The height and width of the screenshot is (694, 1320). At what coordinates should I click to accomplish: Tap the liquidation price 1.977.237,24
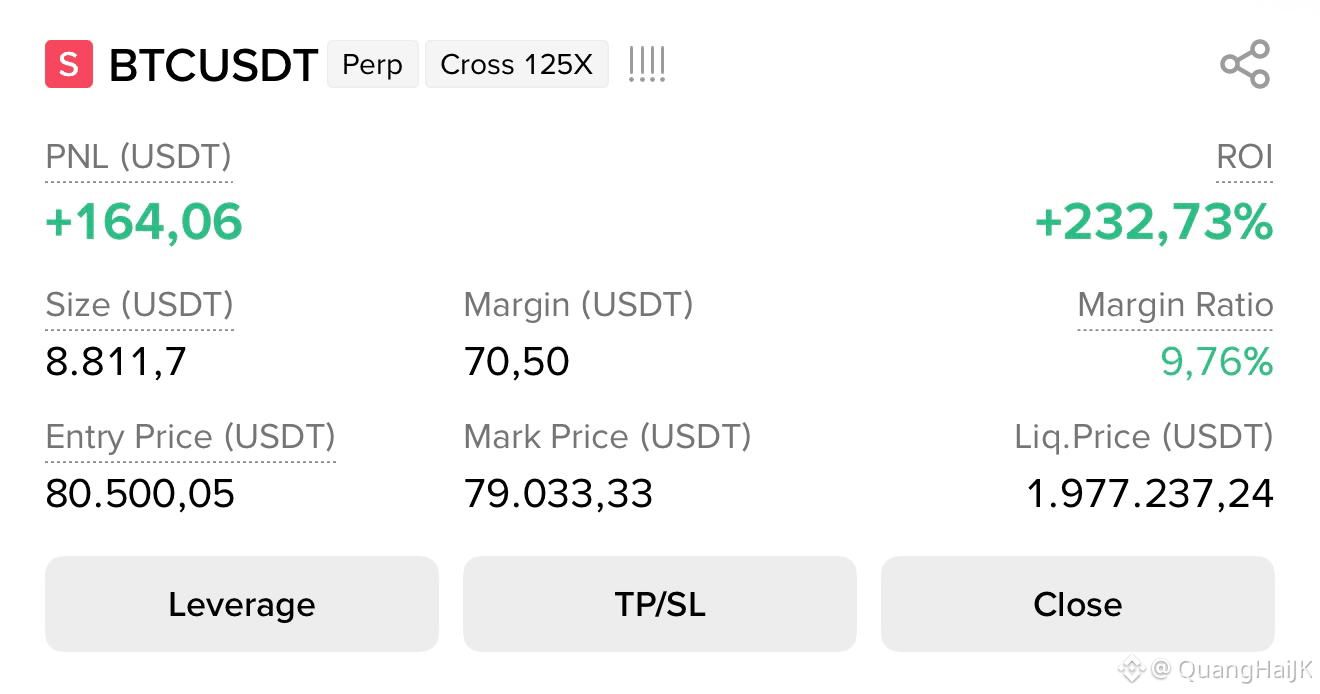click(1151, 493)
